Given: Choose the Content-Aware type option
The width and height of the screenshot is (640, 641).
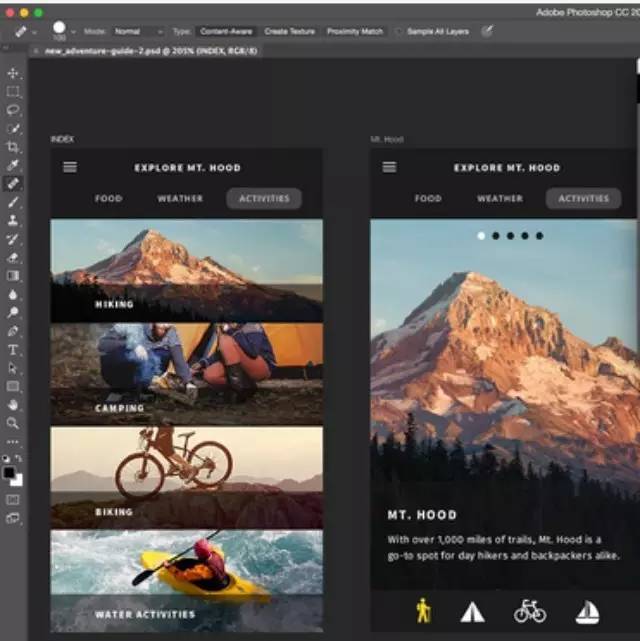Looking at the screenshot, I should point(225,32).
